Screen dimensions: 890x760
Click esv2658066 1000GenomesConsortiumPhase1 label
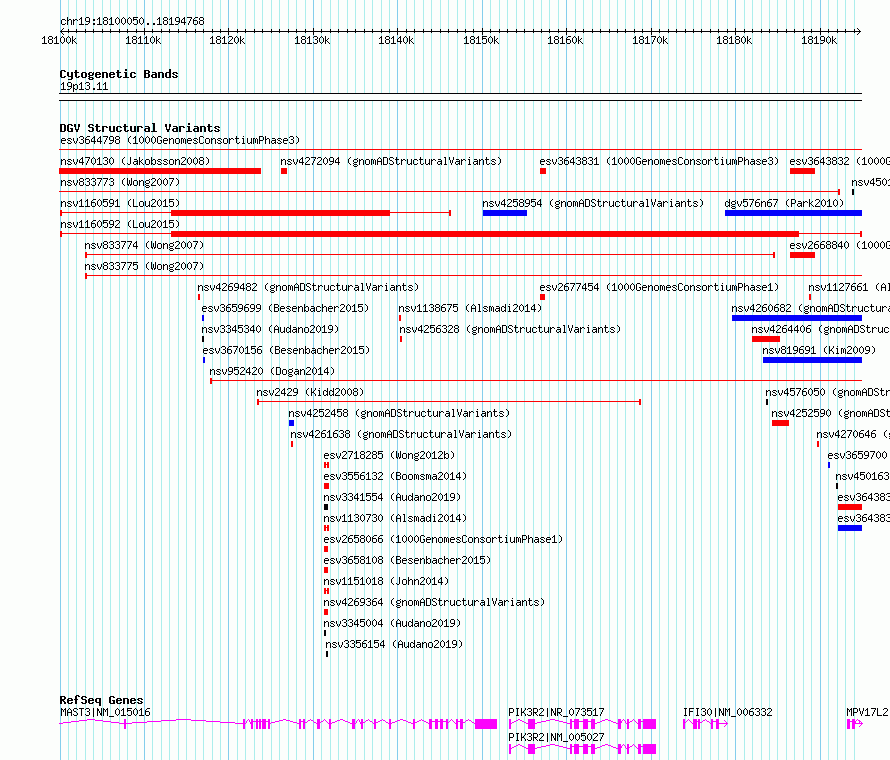point(443,539)
